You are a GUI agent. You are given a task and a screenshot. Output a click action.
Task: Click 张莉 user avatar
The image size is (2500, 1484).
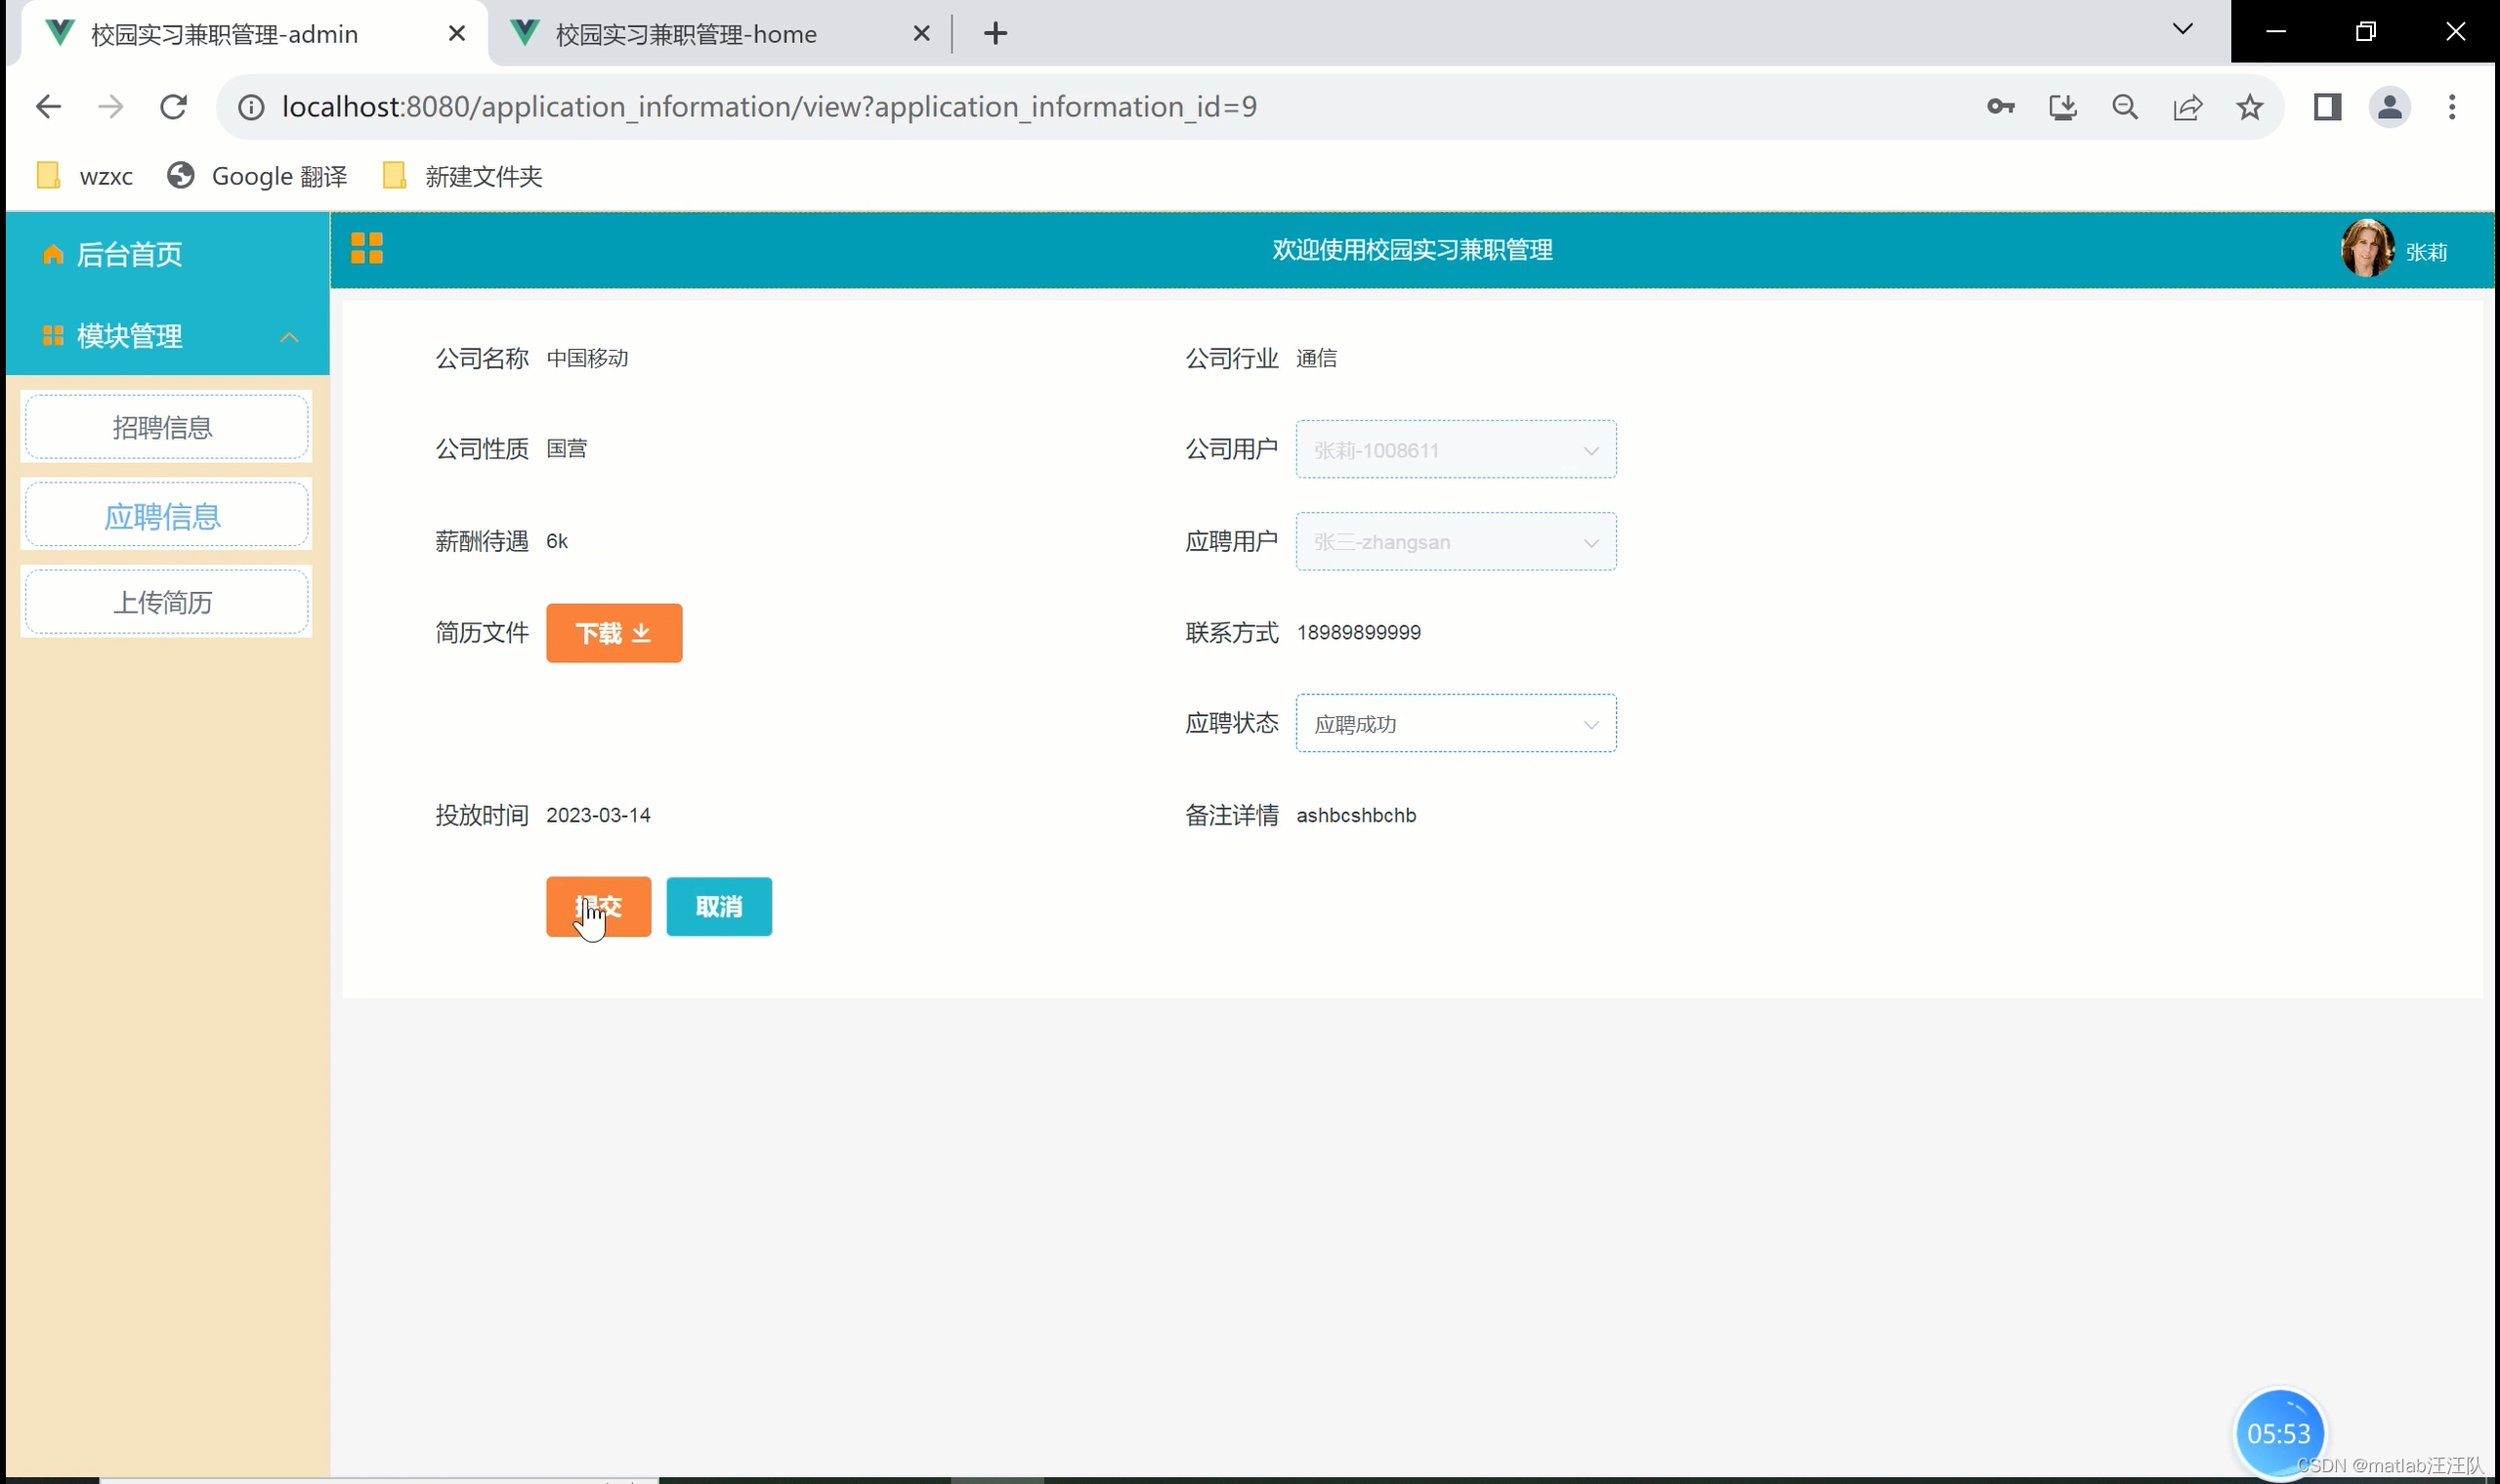[2367, 249]
